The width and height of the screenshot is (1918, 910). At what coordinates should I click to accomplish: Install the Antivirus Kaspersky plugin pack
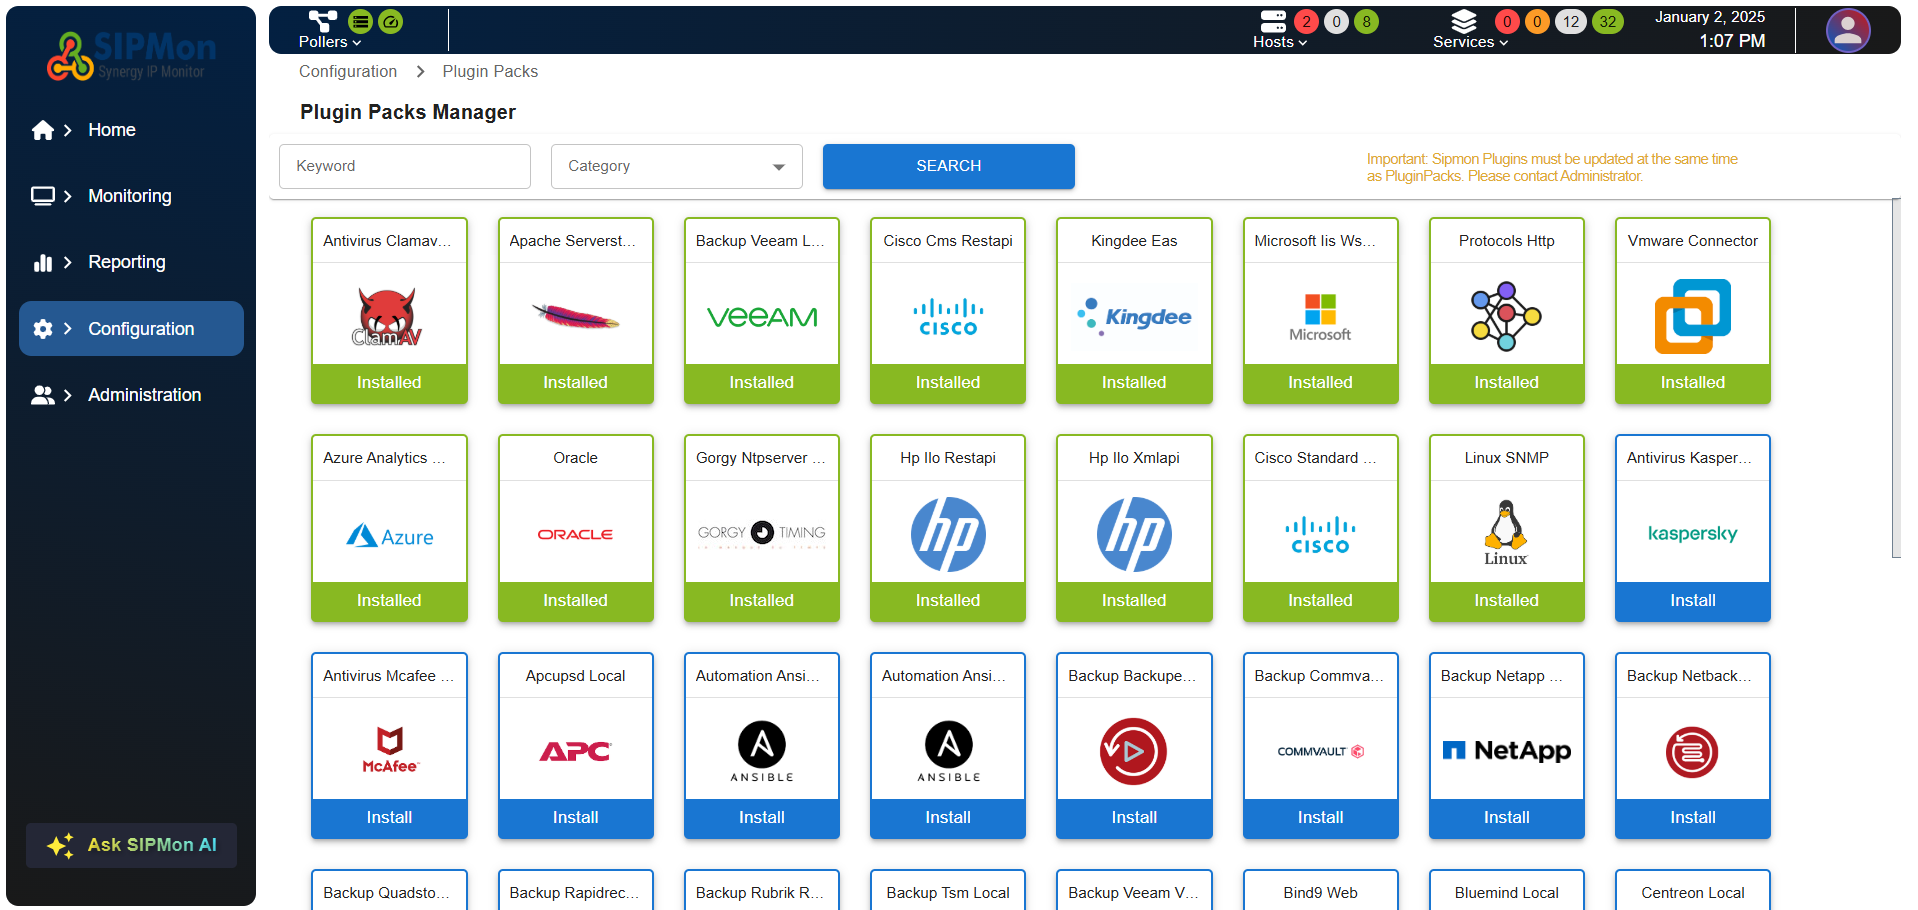(x=1692, y=600)
